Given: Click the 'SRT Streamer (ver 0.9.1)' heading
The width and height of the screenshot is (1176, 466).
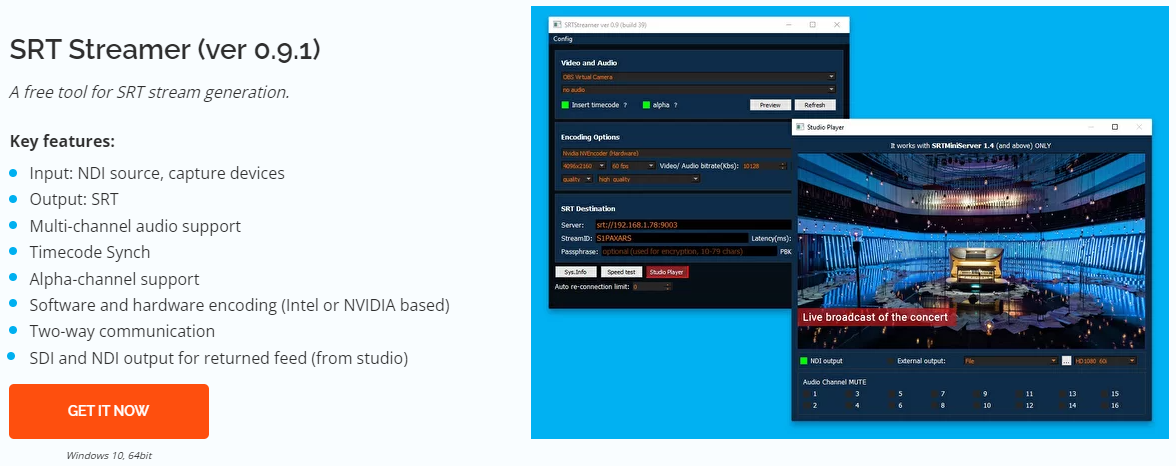Looking at the screenshot, I should (x=165, y=50).
